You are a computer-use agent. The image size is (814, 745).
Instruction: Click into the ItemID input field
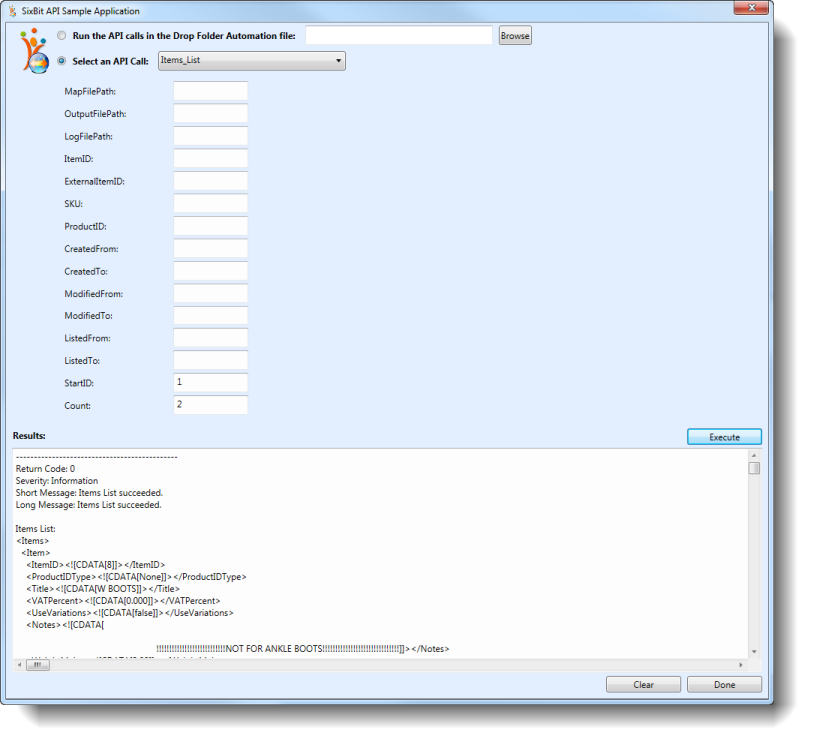[210, 158]
